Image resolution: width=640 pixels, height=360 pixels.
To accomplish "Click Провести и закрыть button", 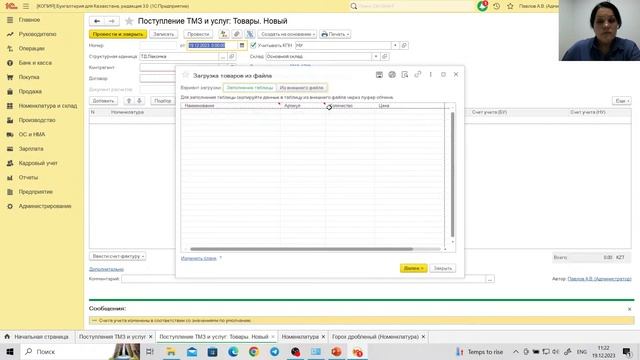I will click(118, 34).
